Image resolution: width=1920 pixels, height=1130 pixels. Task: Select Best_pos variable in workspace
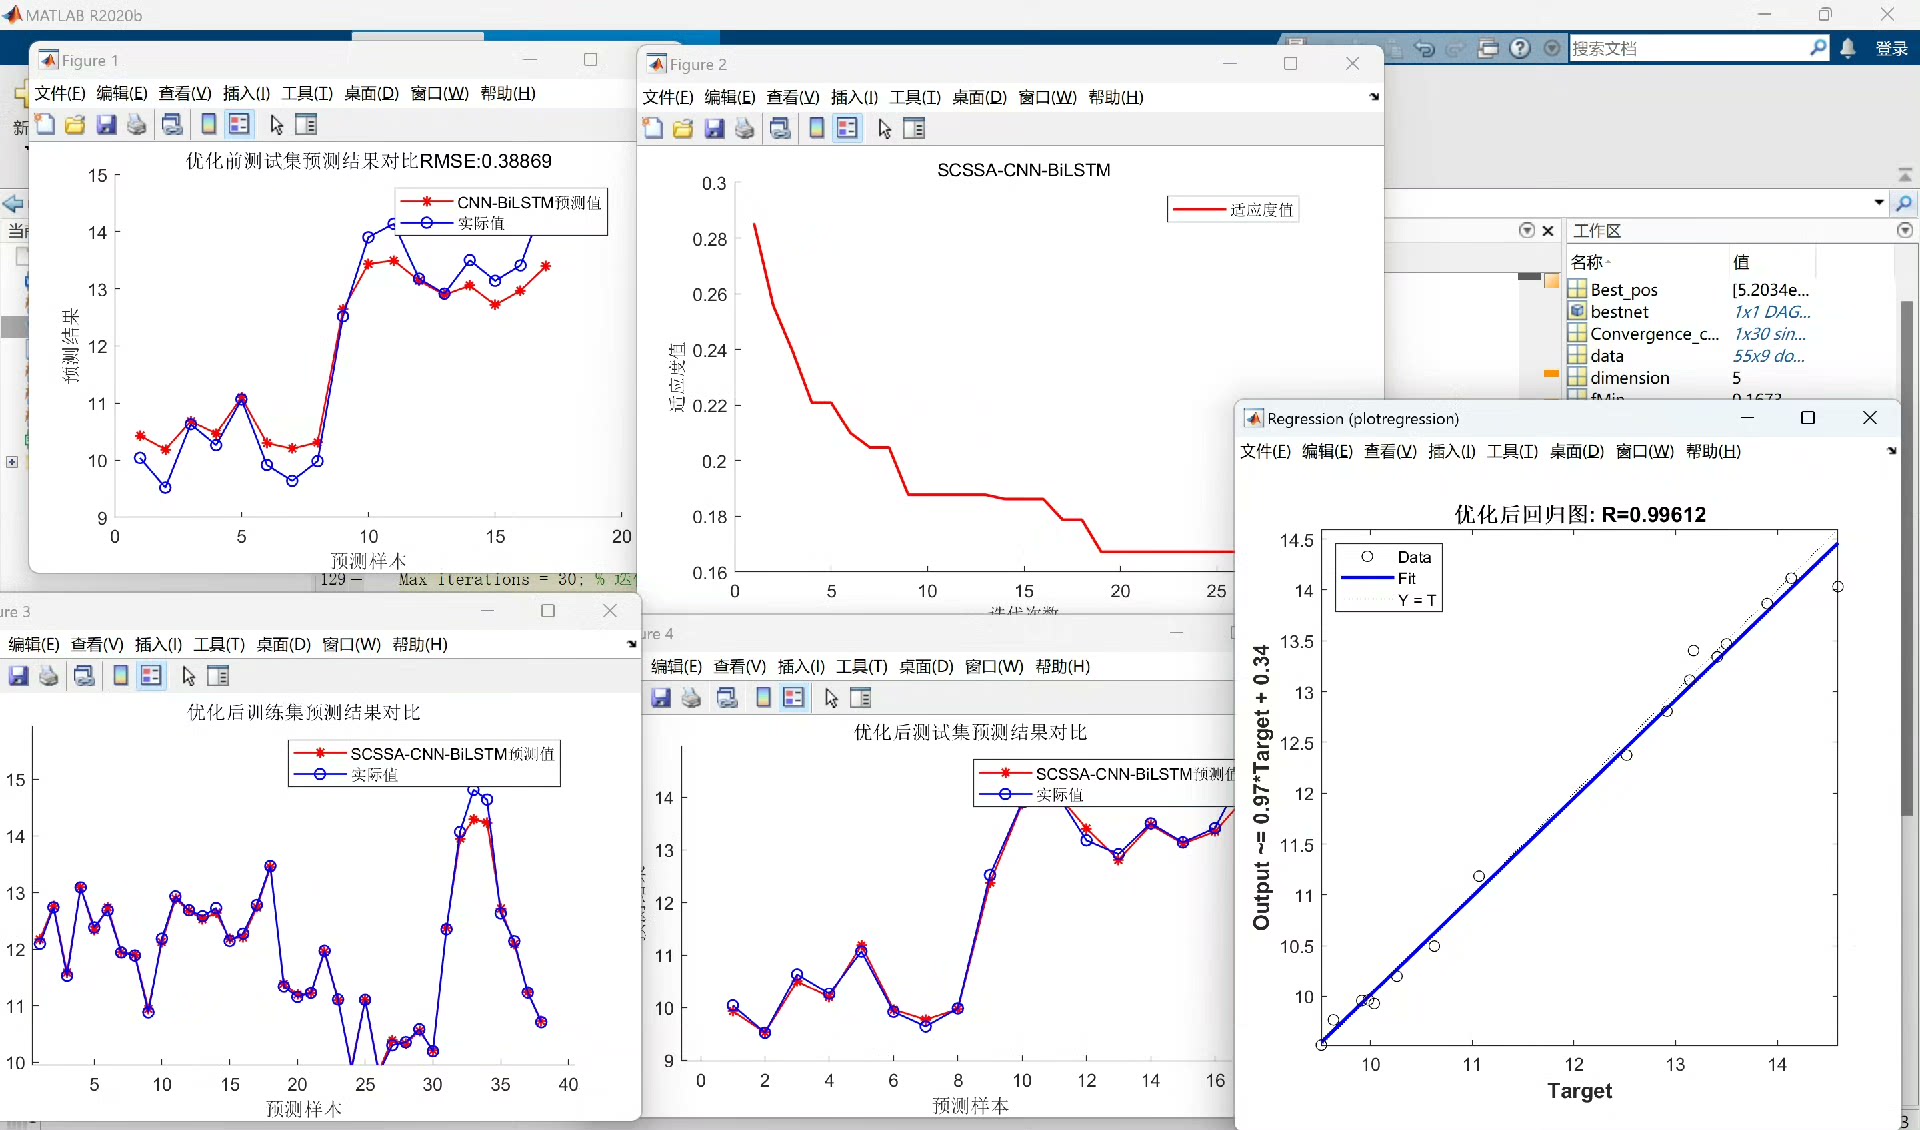click(1623, 289)
